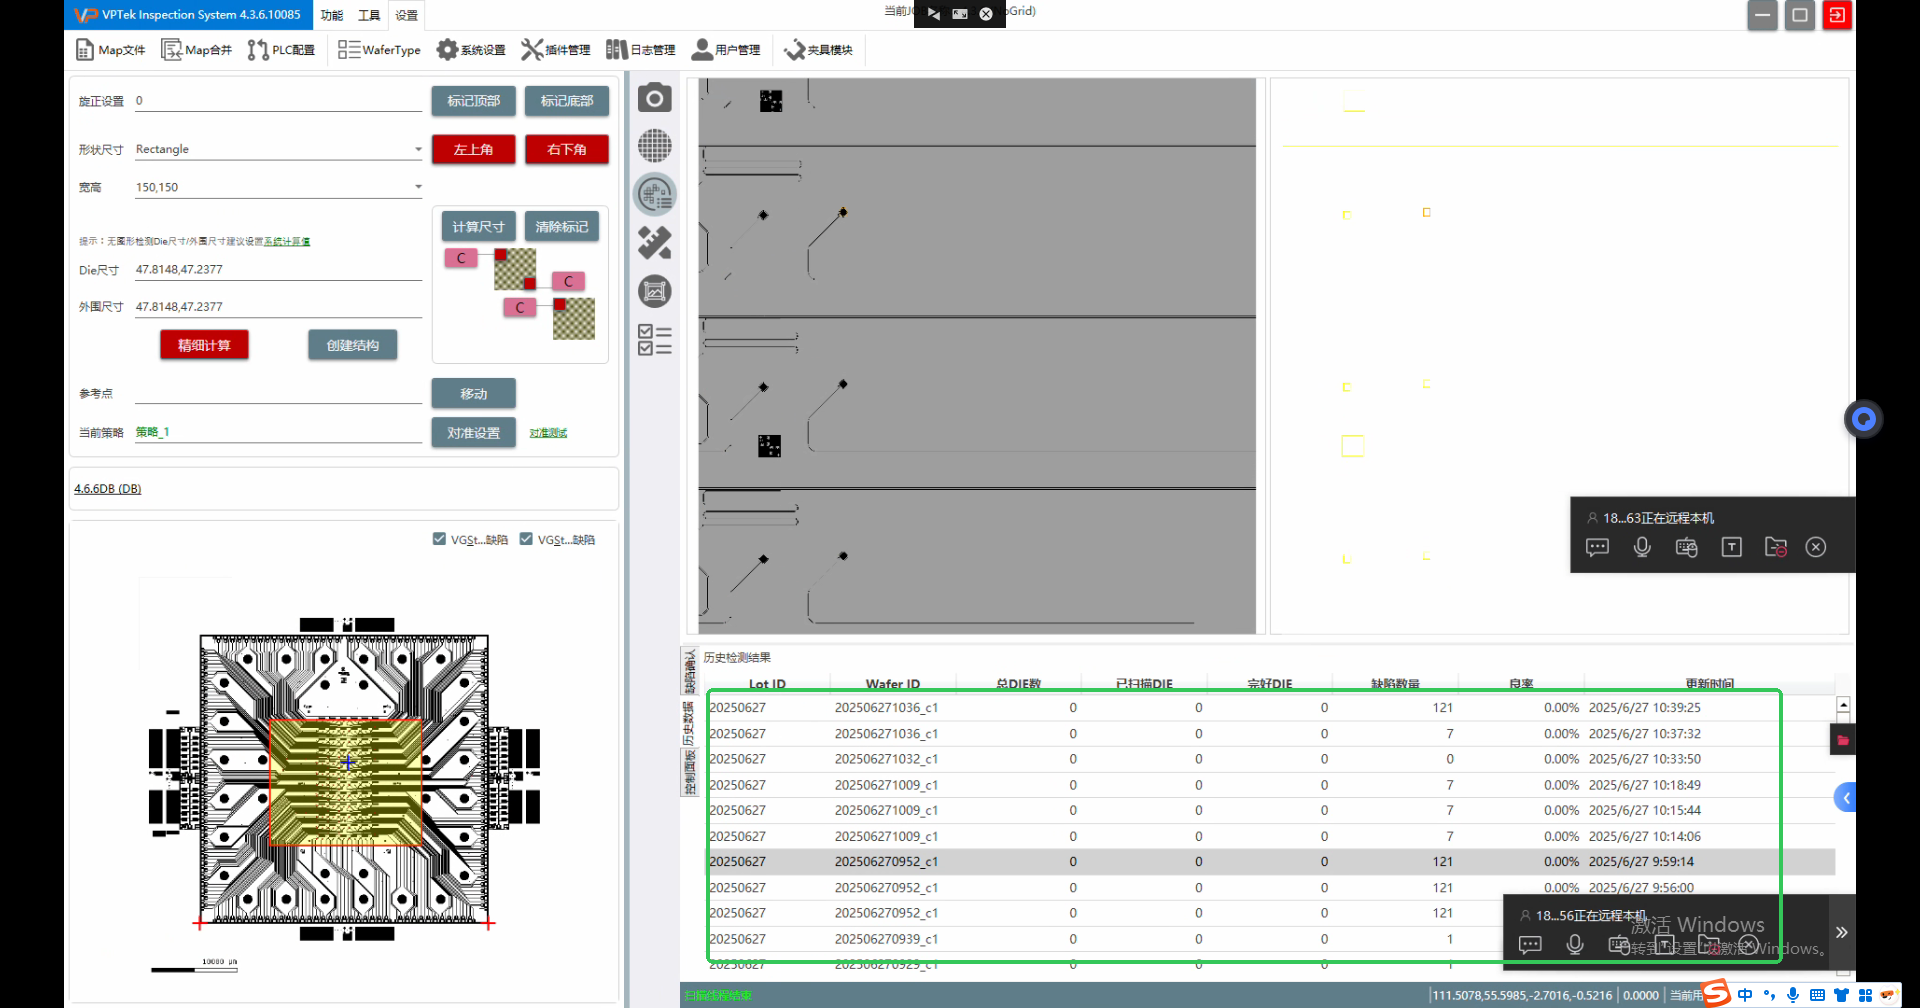Image resolution: width=1920 pixels, height=1008 pixels.
Task: Open the 4.6.6DB (DB) link
Action: pos(108,489)
